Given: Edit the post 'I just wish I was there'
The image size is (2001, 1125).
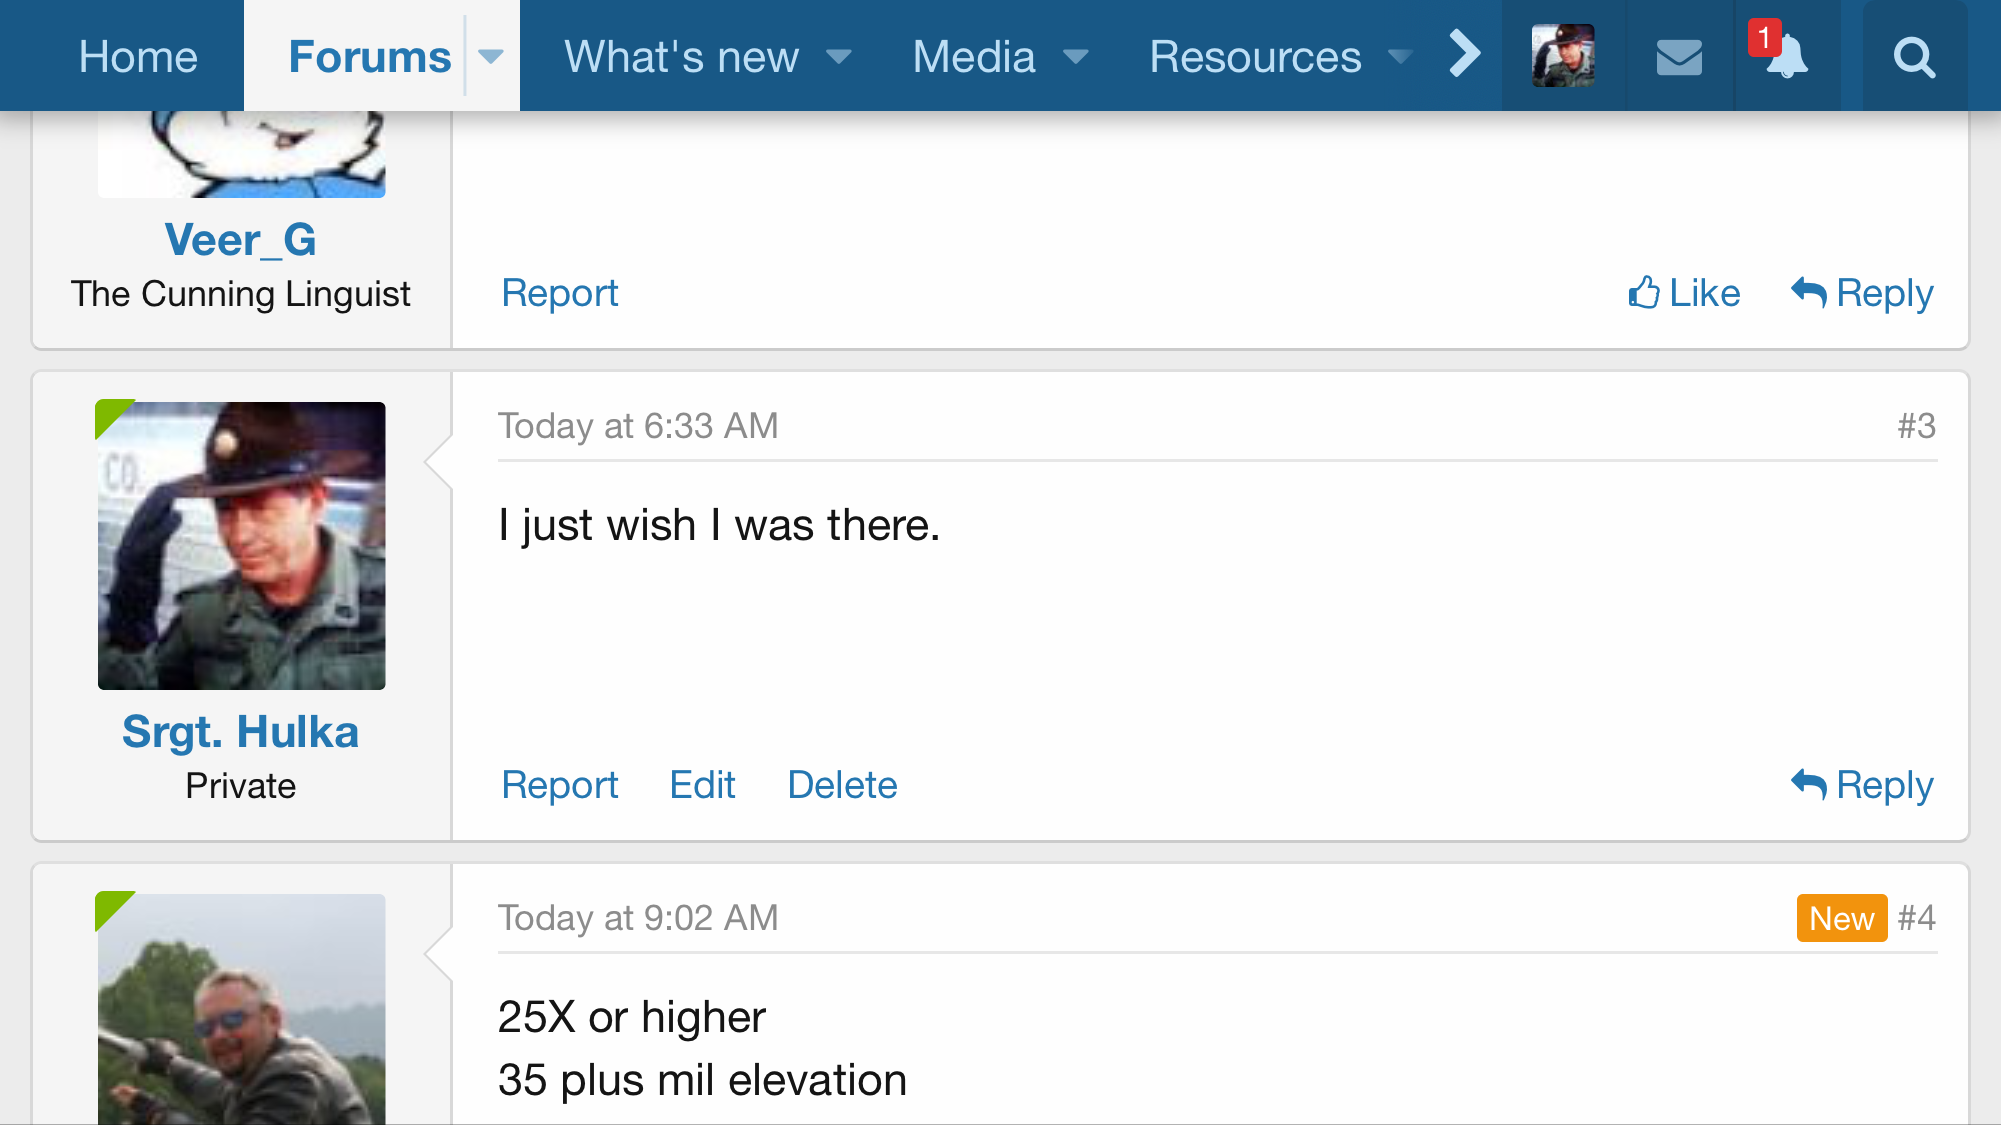Looking at the screenshot, I should tap(703, 785).
